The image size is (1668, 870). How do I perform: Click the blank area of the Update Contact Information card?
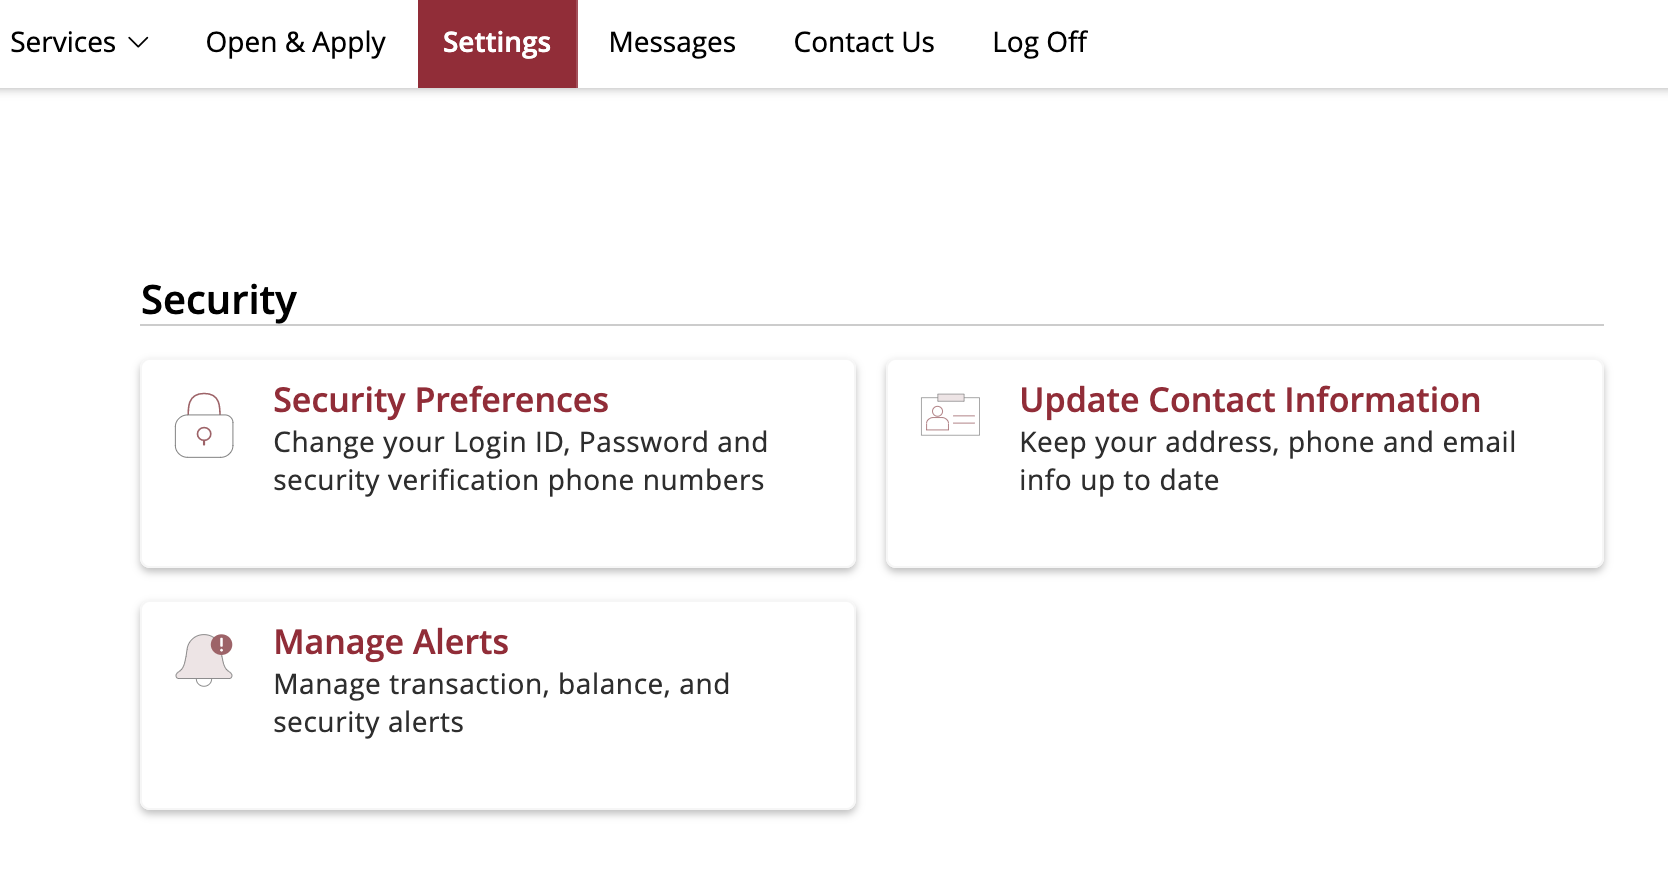1244,533
